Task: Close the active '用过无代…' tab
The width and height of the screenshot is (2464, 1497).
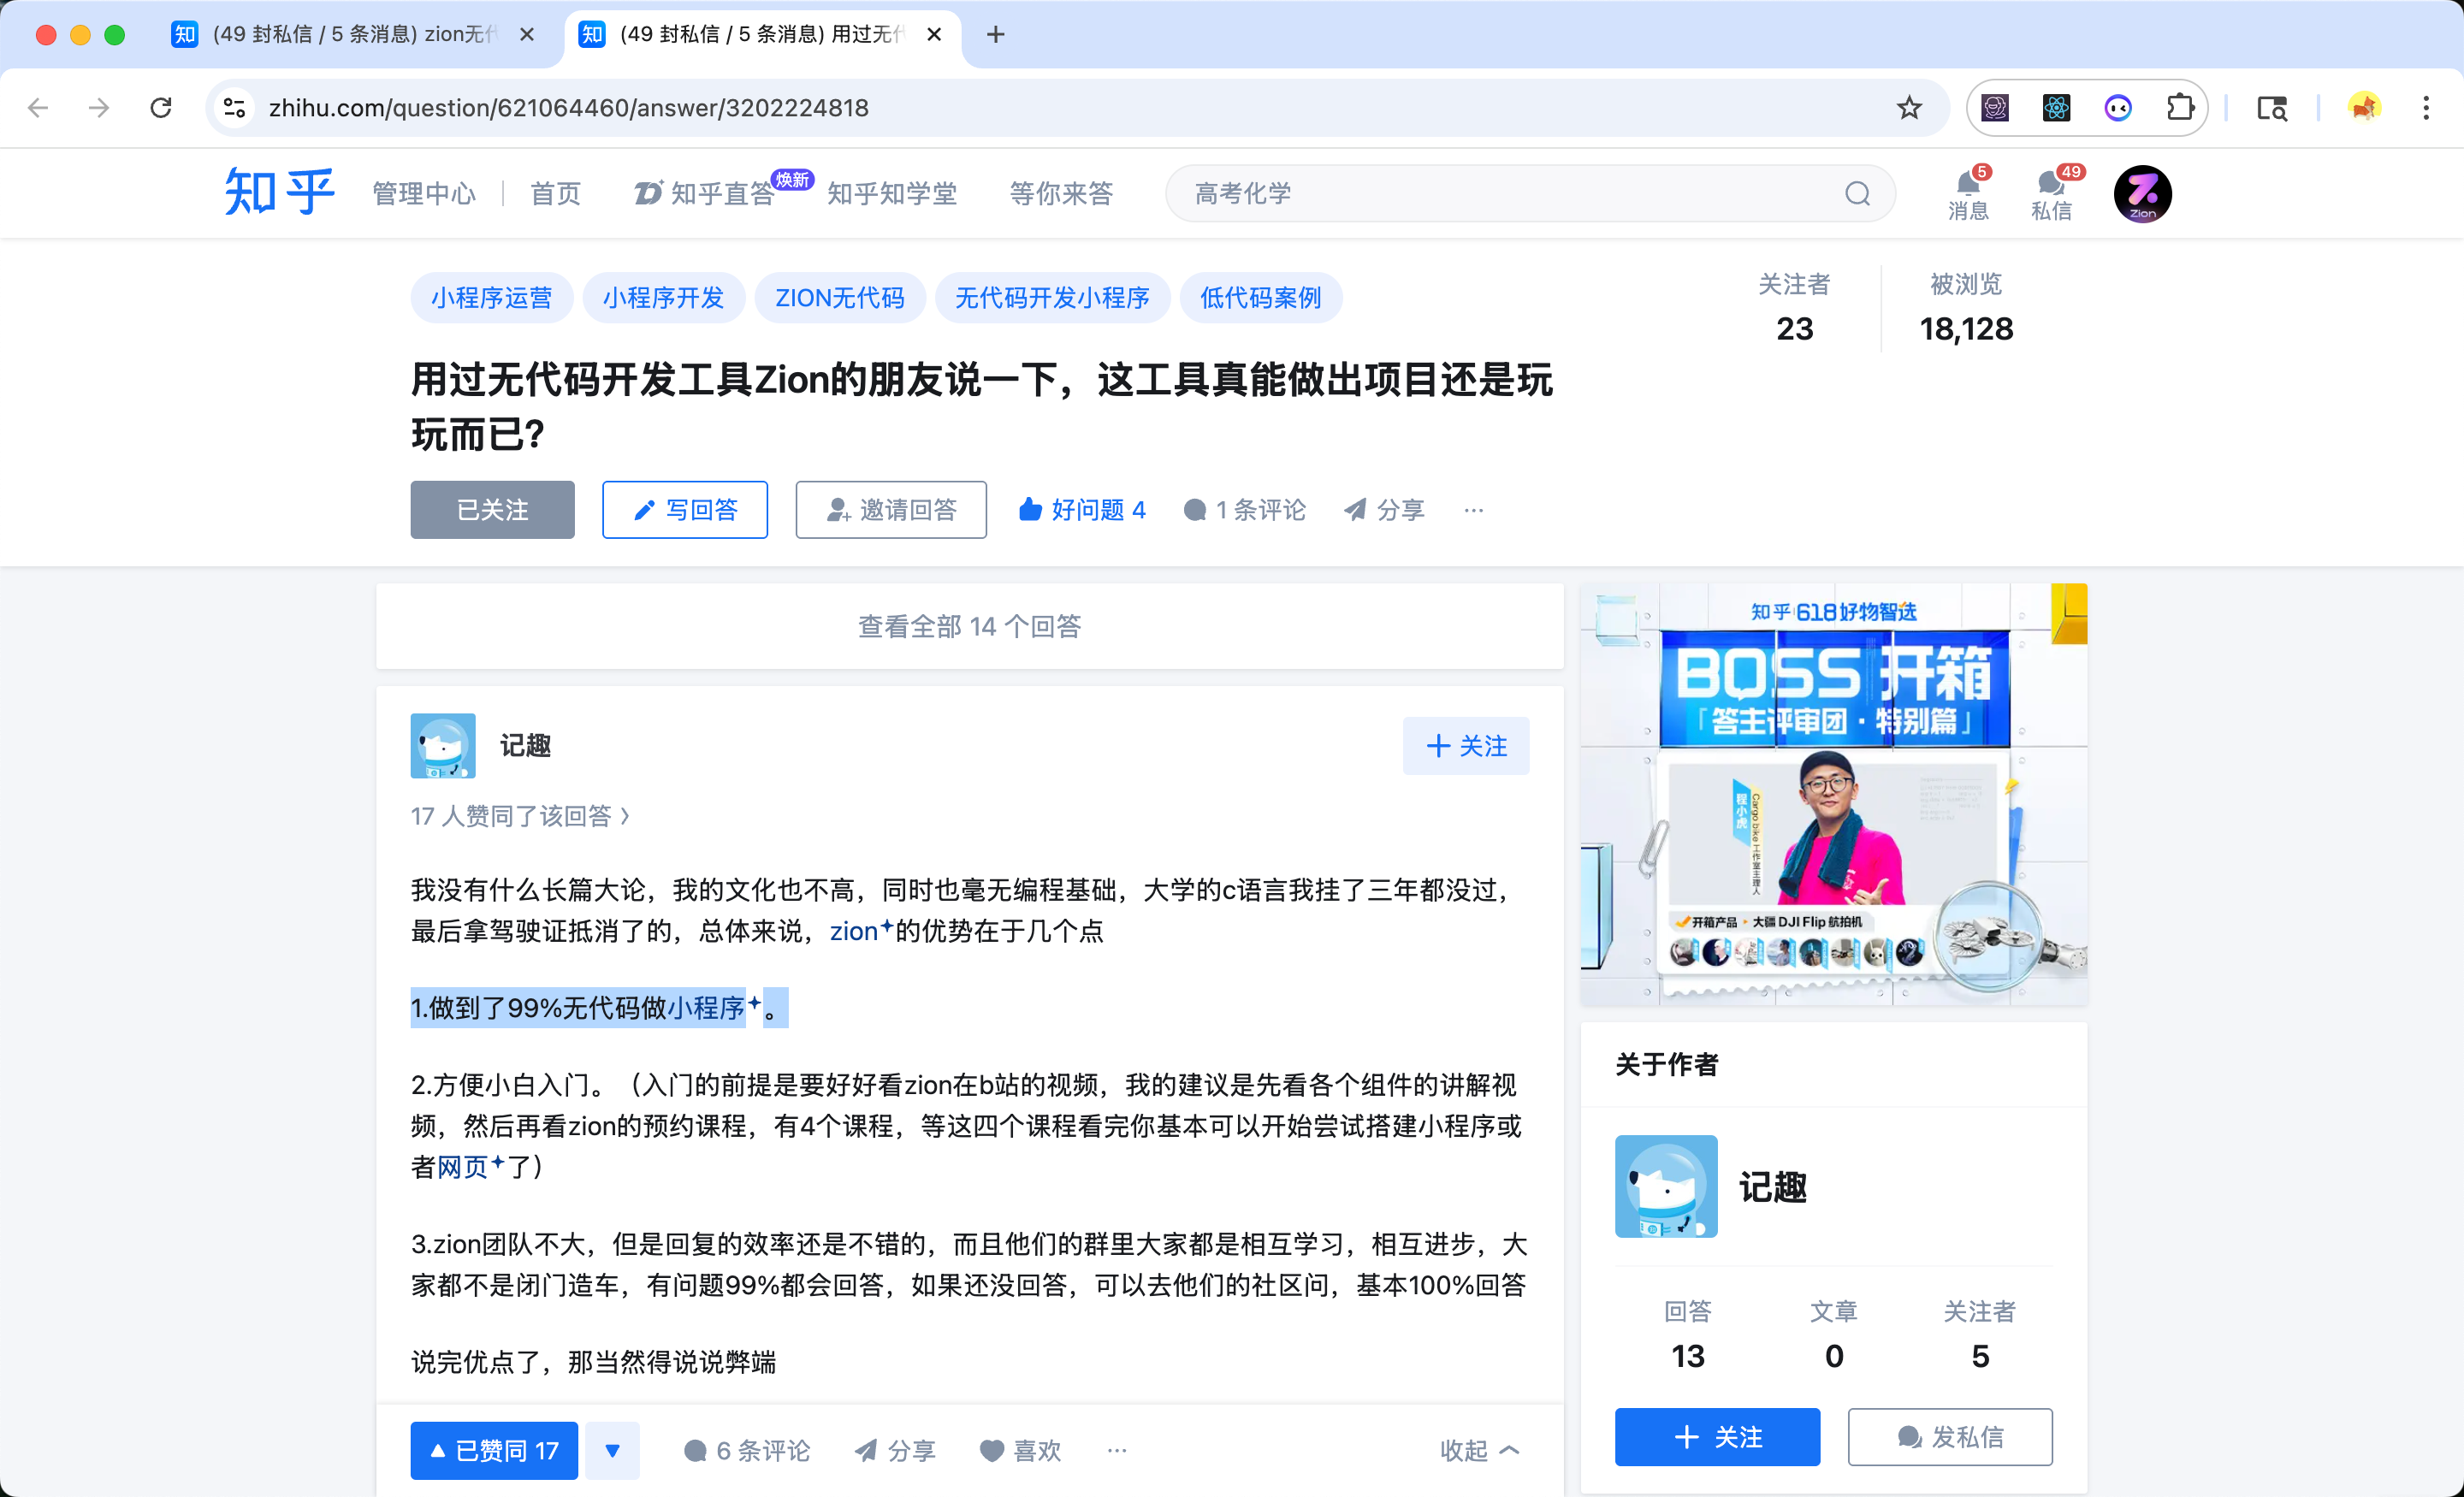Action: click(934, 35)
